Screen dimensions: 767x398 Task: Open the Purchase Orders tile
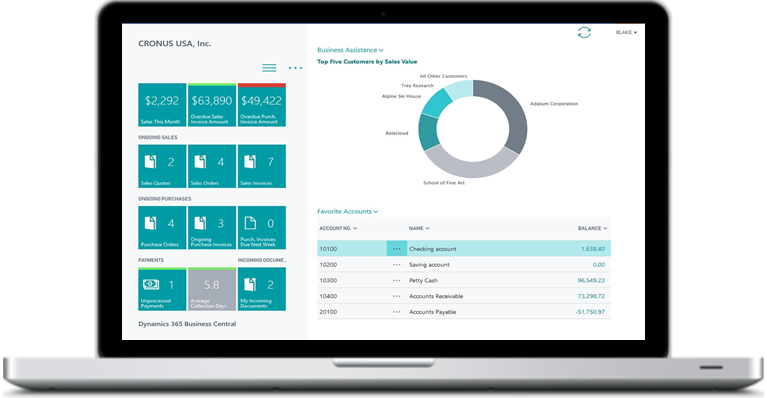pyautogui.click(x=162, y=227)
